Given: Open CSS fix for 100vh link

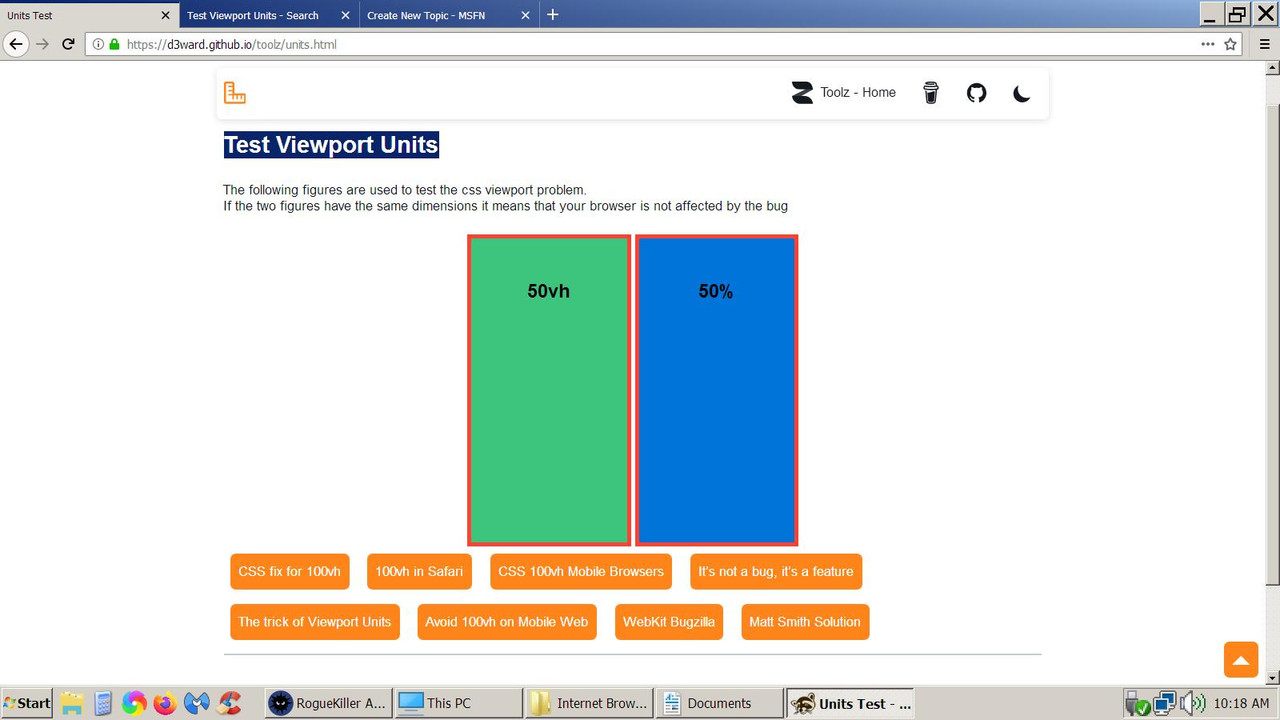Looking at the screenshot, I should pos(290,572).
